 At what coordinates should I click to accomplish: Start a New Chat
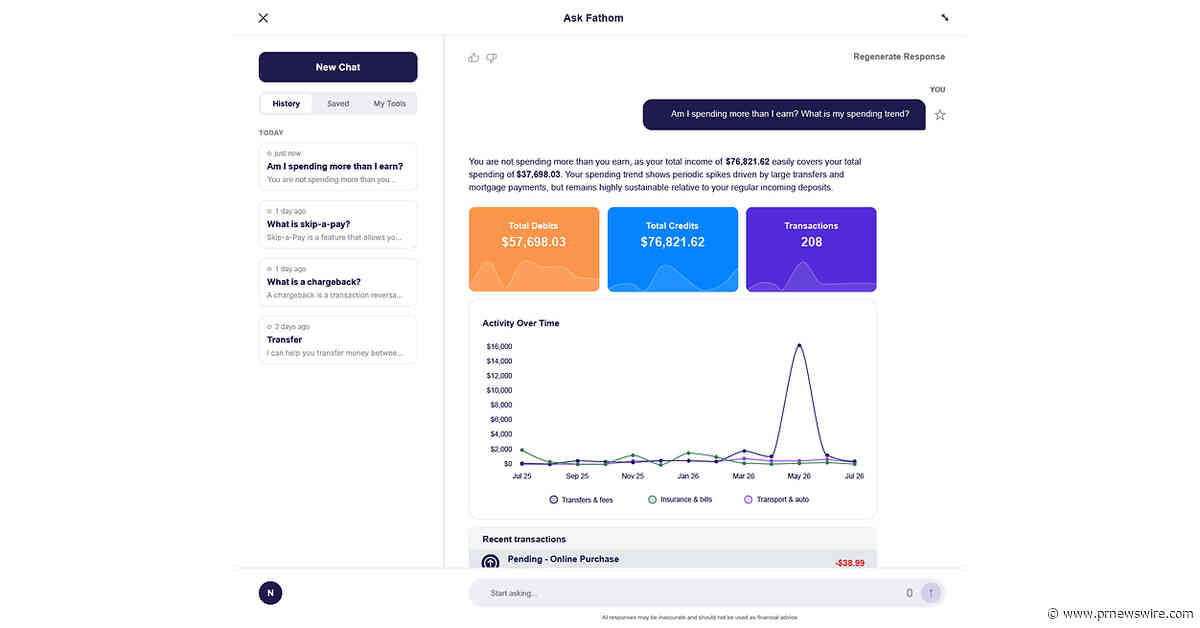pyautogui.click(x=338, y=67)
